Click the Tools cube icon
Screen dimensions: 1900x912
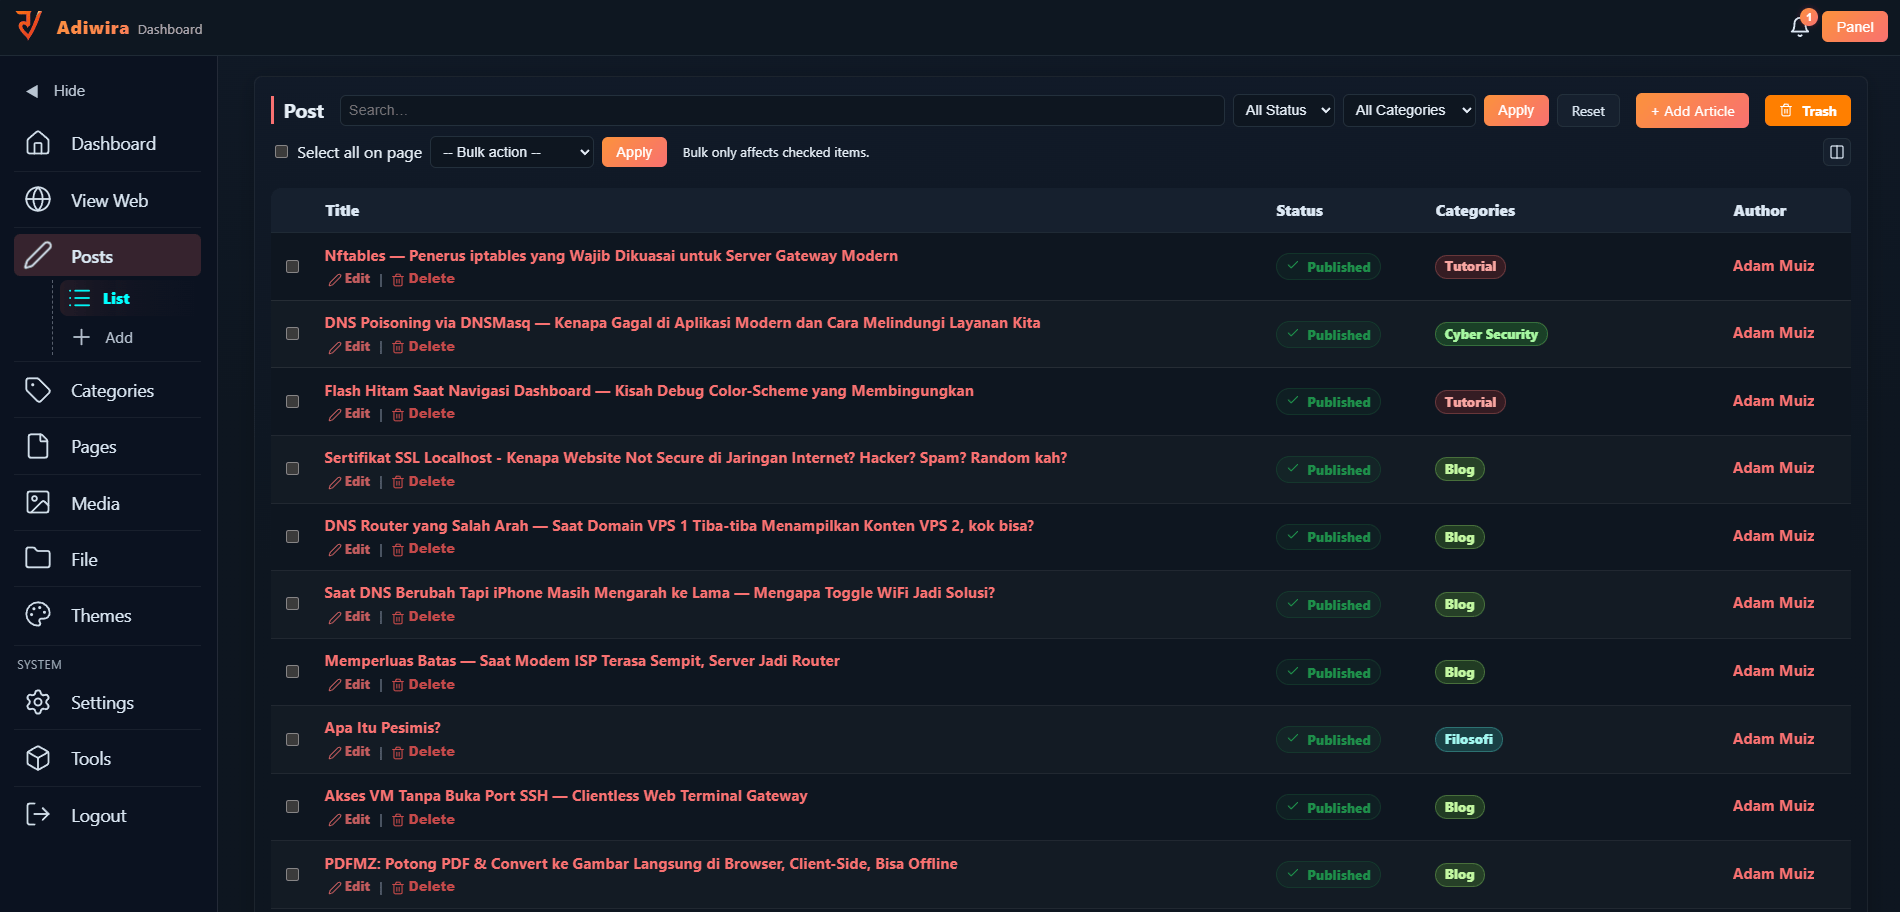coord(38,758)
